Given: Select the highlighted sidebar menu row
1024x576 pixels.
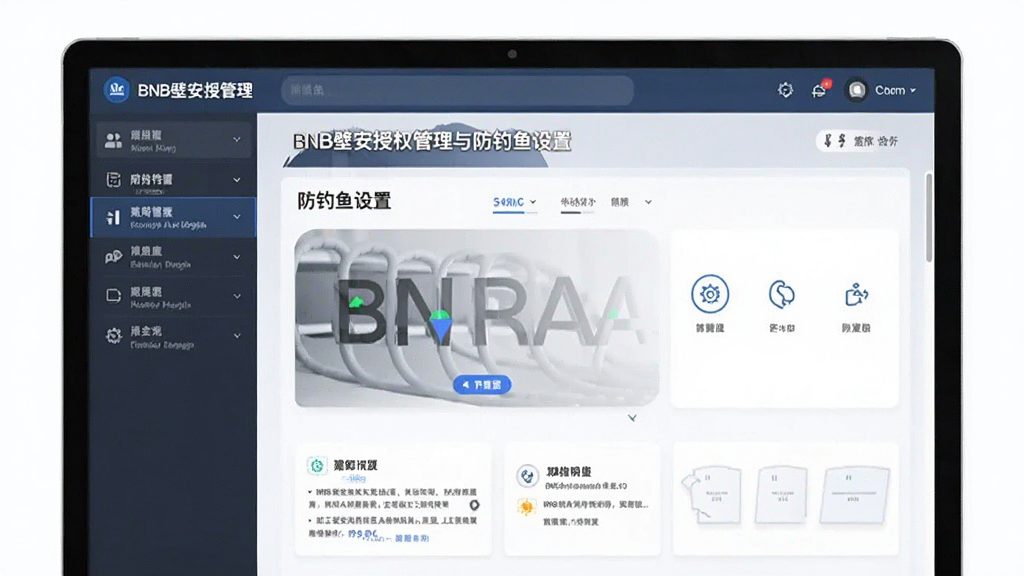Looking at the screenshot, I should pos(173,217).
